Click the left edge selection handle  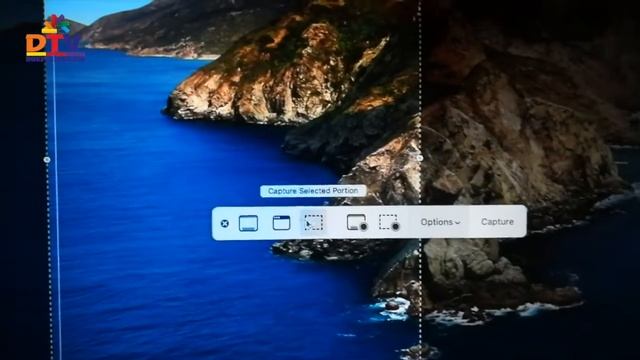click(47, 160)
